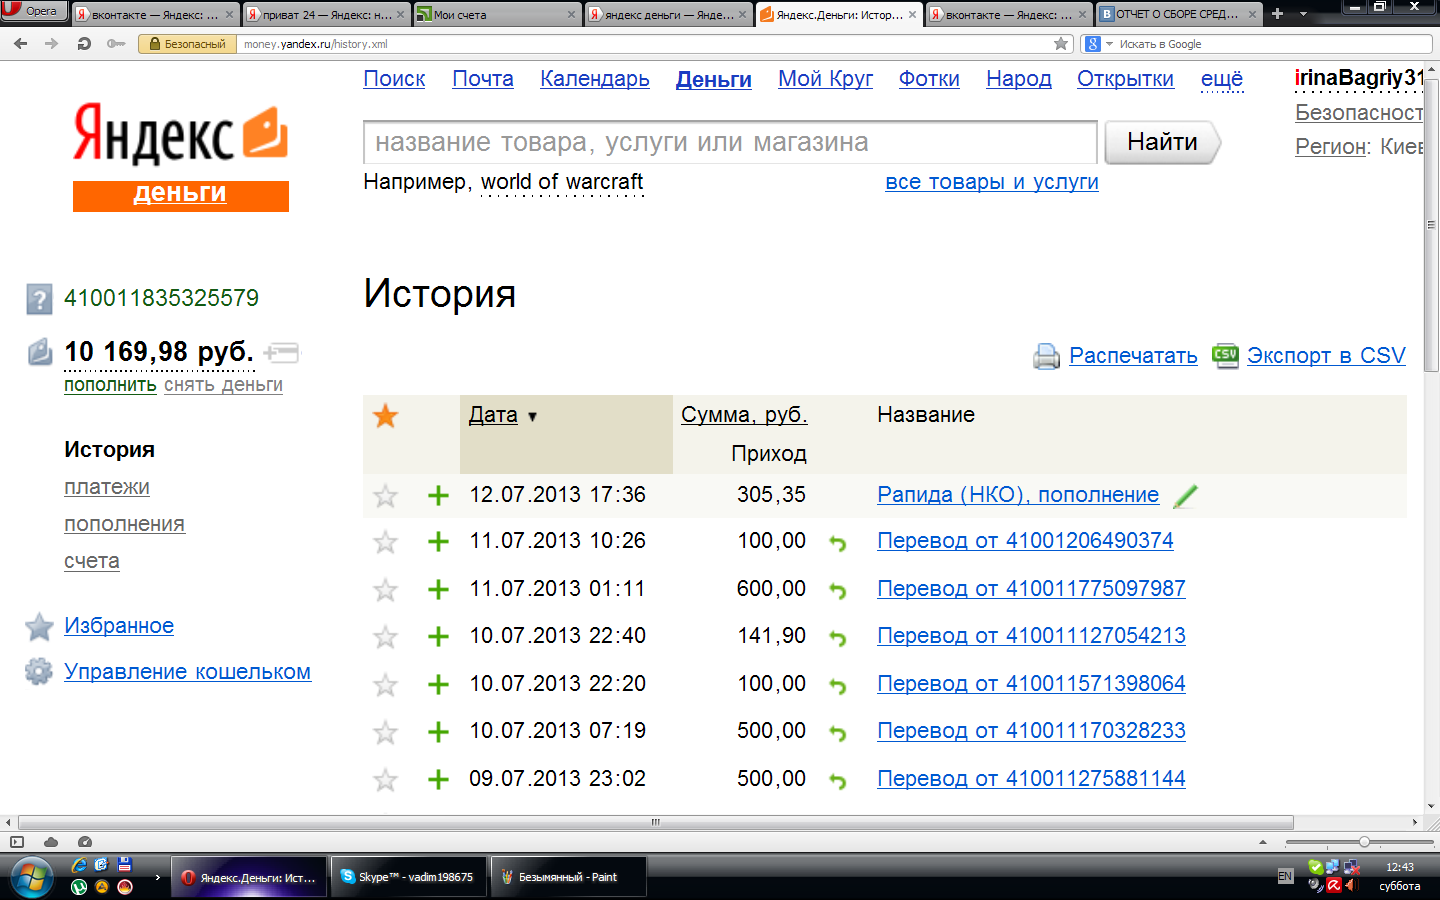Click the Windows Start orb

coord(30,878)
